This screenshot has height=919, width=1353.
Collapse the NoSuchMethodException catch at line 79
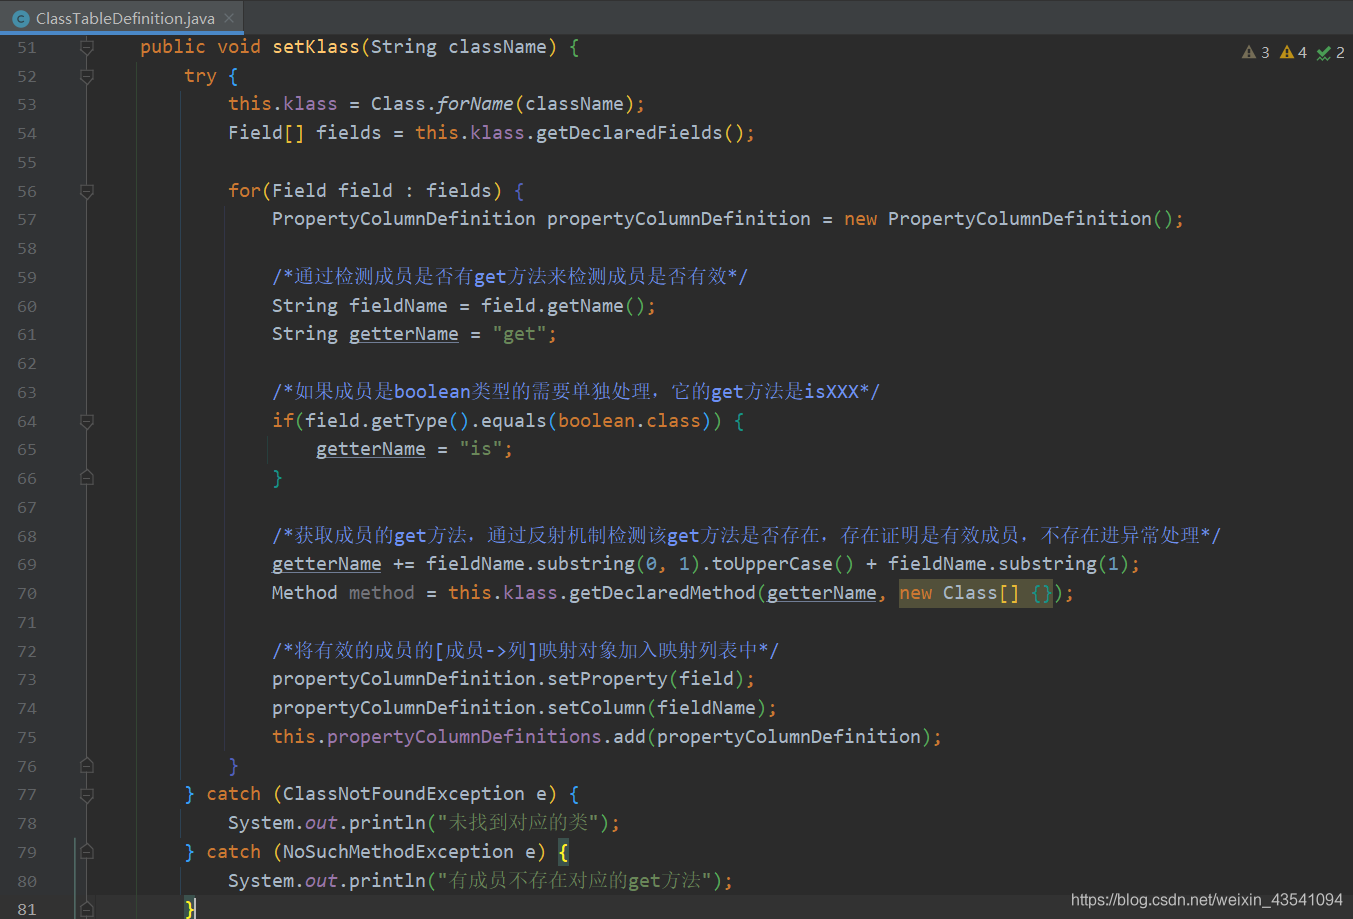(87, 852)
